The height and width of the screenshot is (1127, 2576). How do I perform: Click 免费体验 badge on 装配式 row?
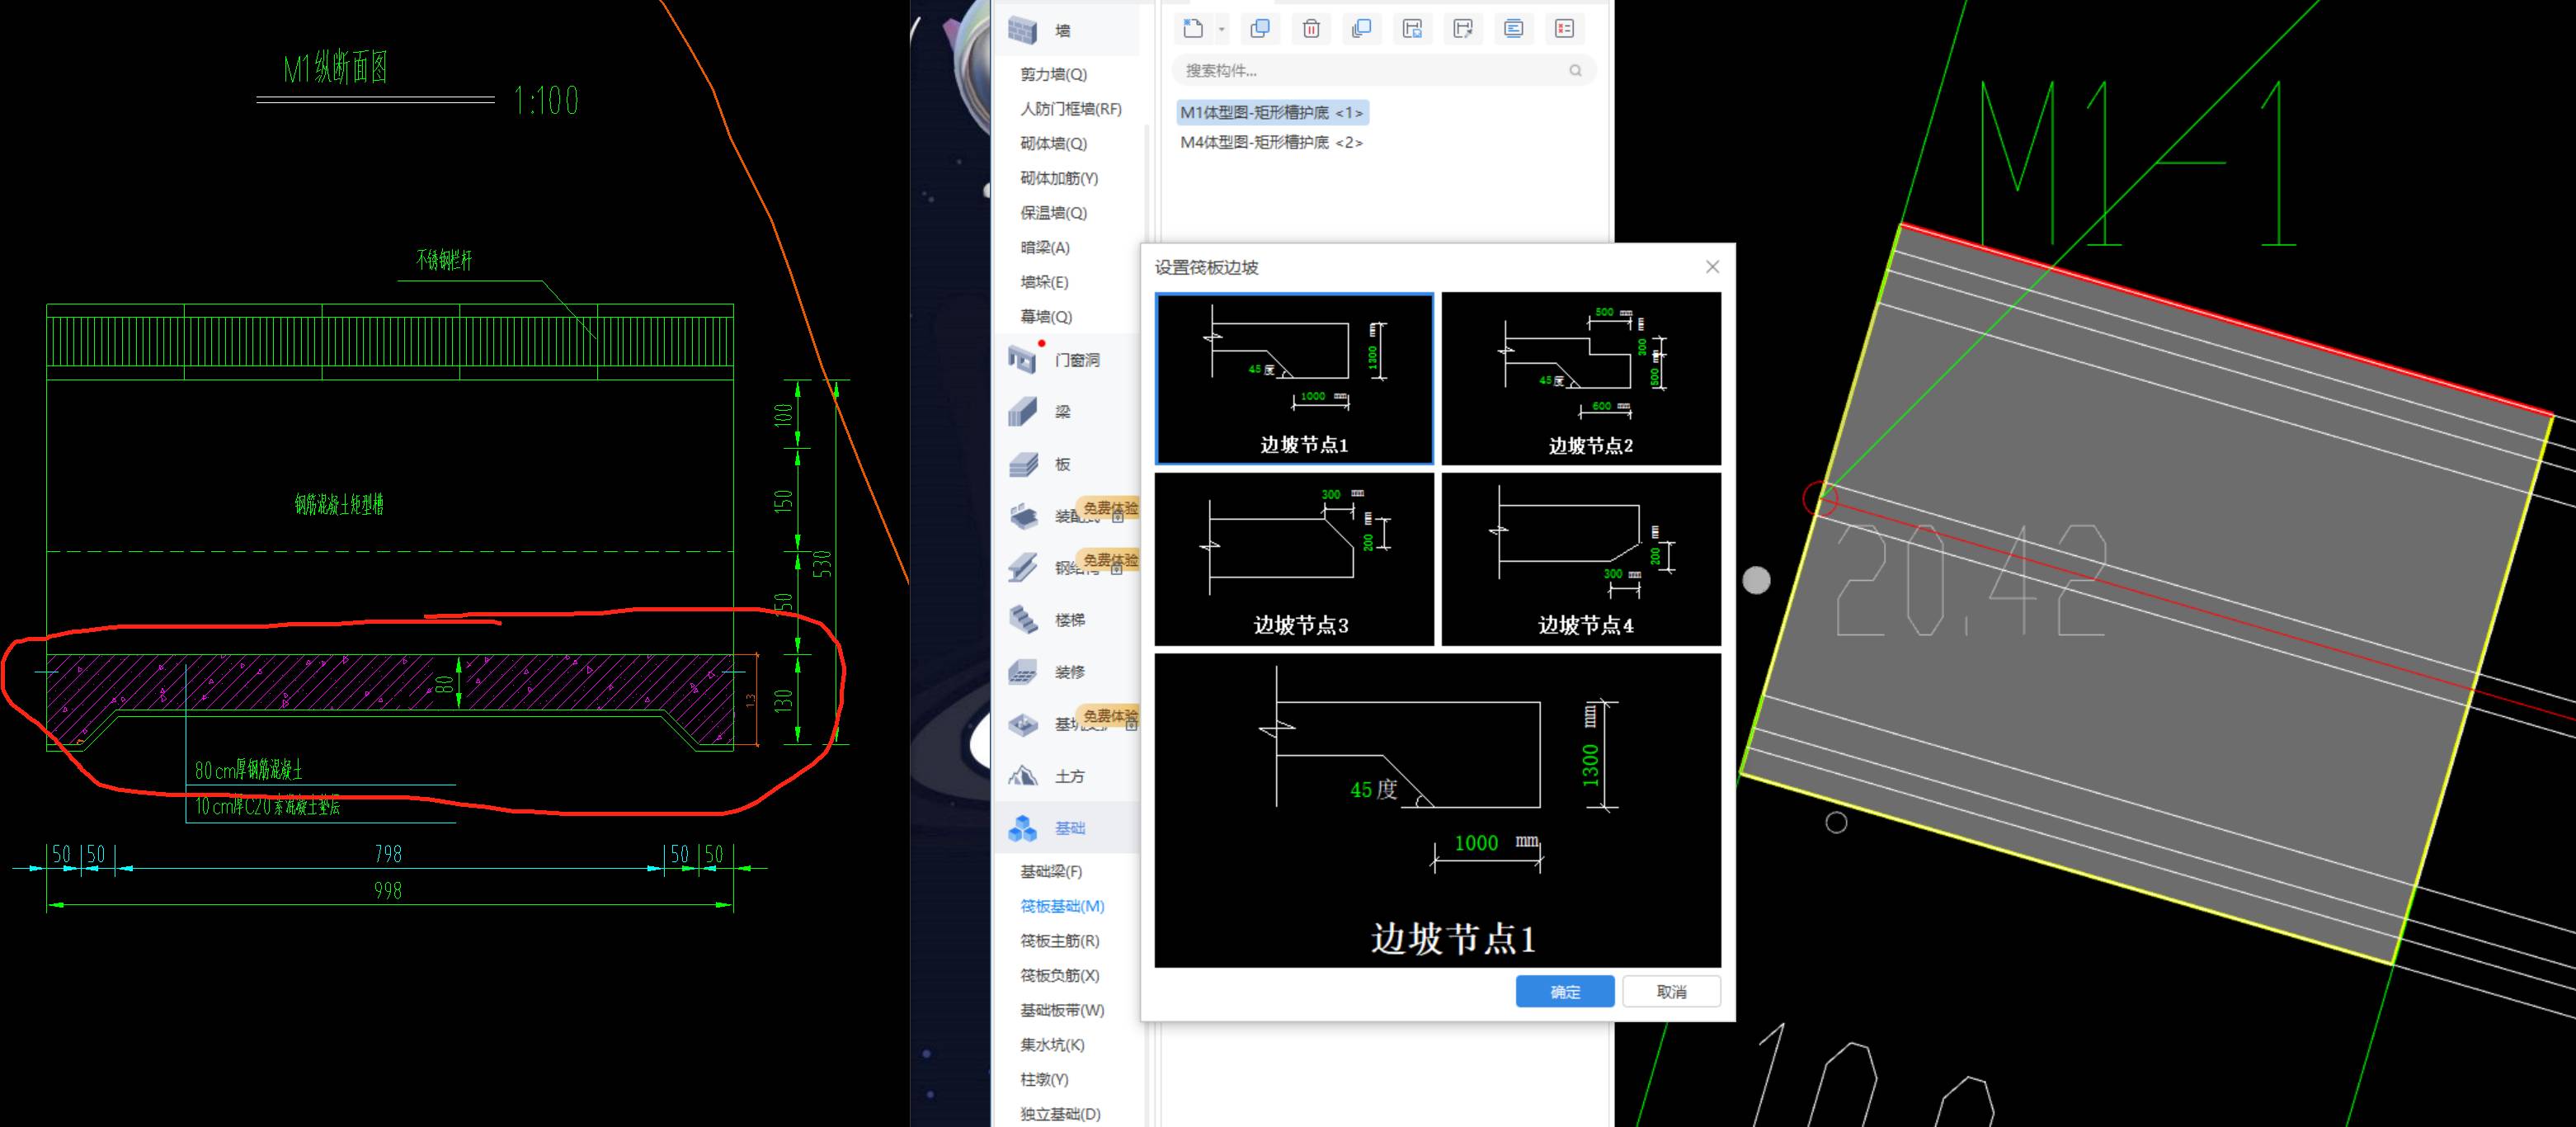(1109, 508)
